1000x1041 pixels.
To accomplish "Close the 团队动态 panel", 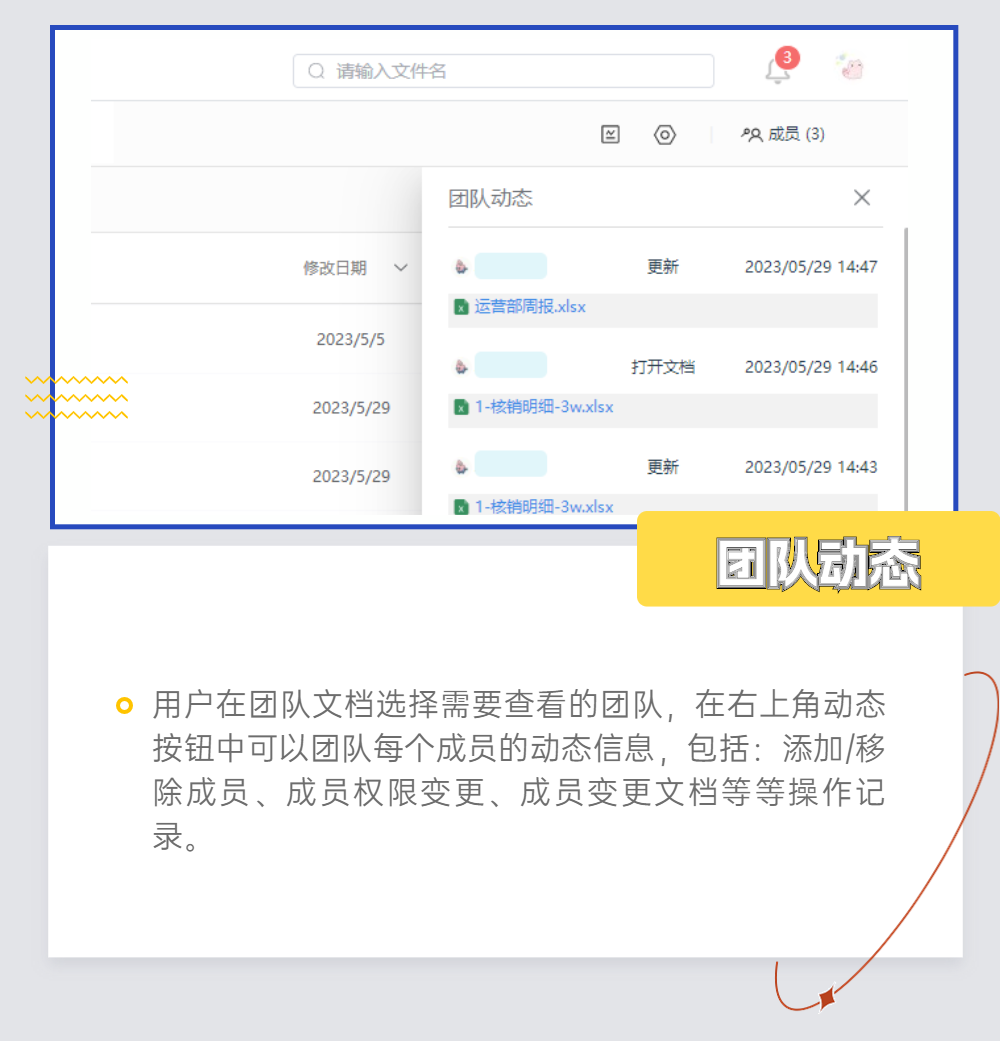I will pos(862,197).
